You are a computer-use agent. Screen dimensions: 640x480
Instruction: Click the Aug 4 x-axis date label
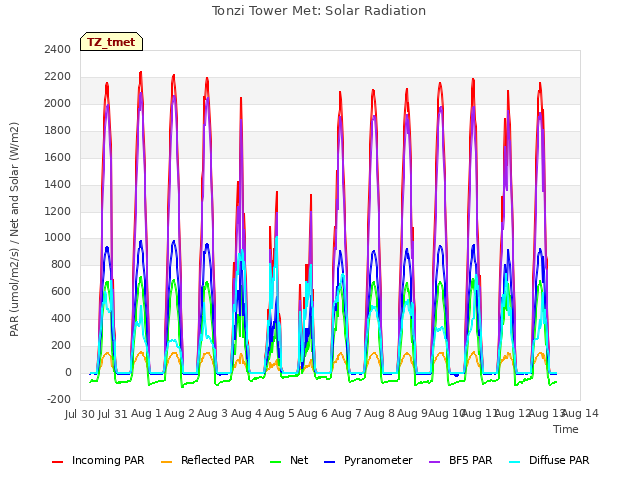coord(246,414)
